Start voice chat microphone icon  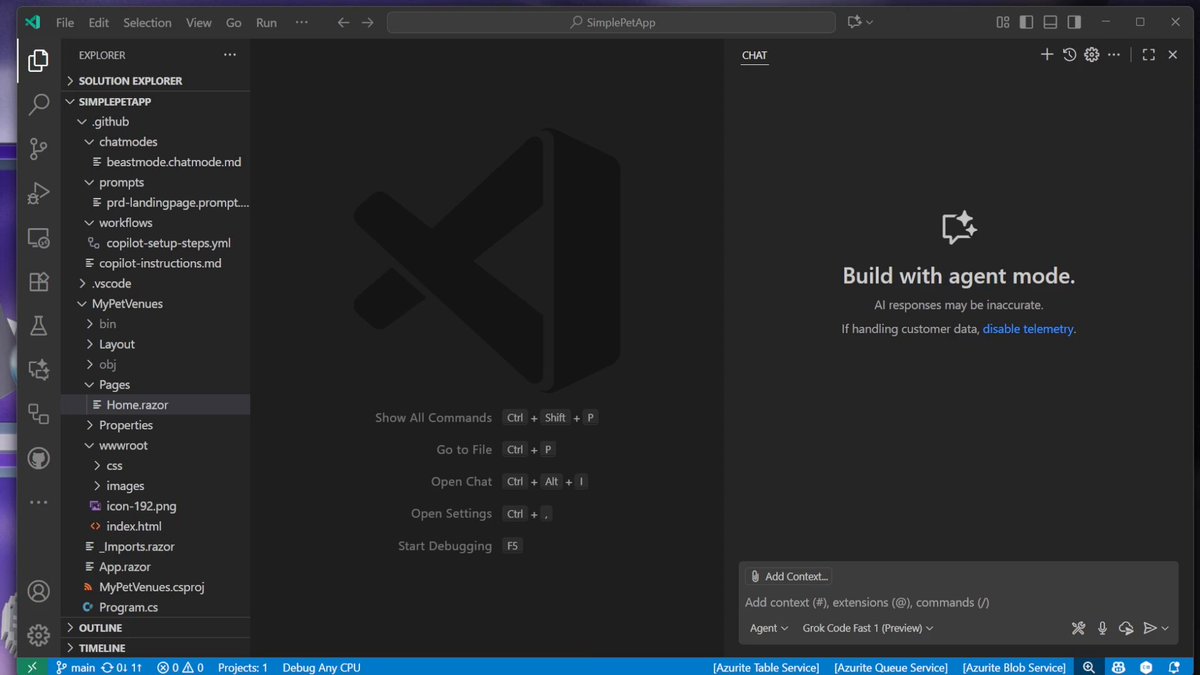pyautogui.click(x=1102, y=628)
